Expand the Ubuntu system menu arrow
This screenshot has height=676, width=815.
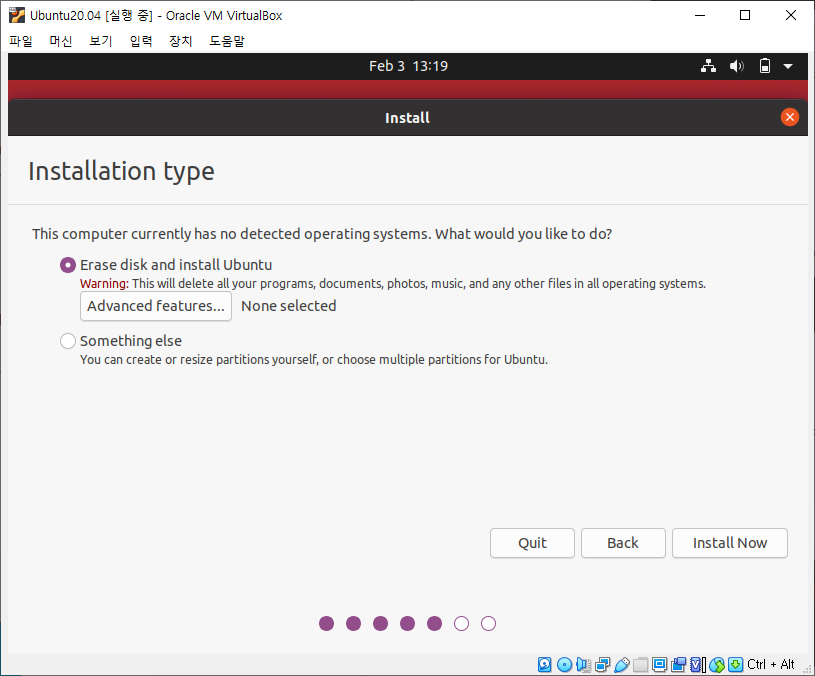point(788,67)
